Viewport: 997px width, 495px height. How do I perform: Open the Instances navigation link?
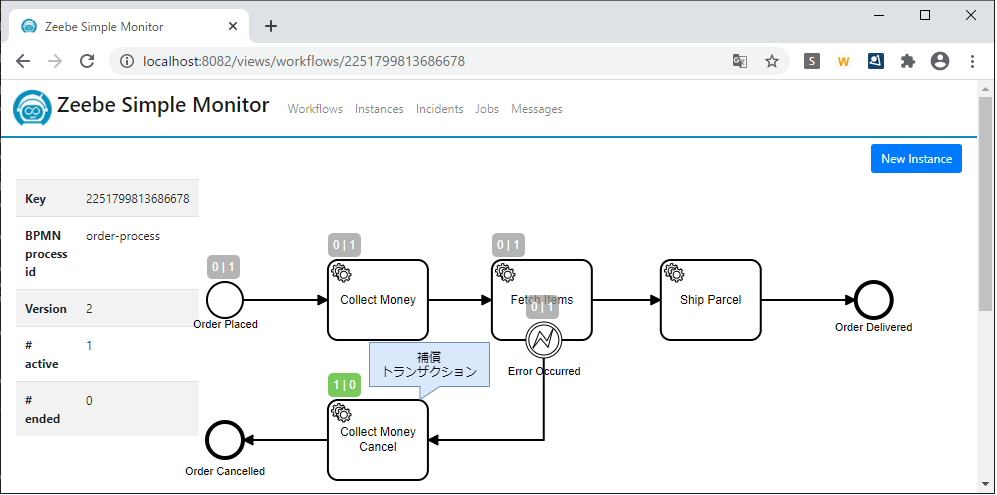click(x=379, y=109)
